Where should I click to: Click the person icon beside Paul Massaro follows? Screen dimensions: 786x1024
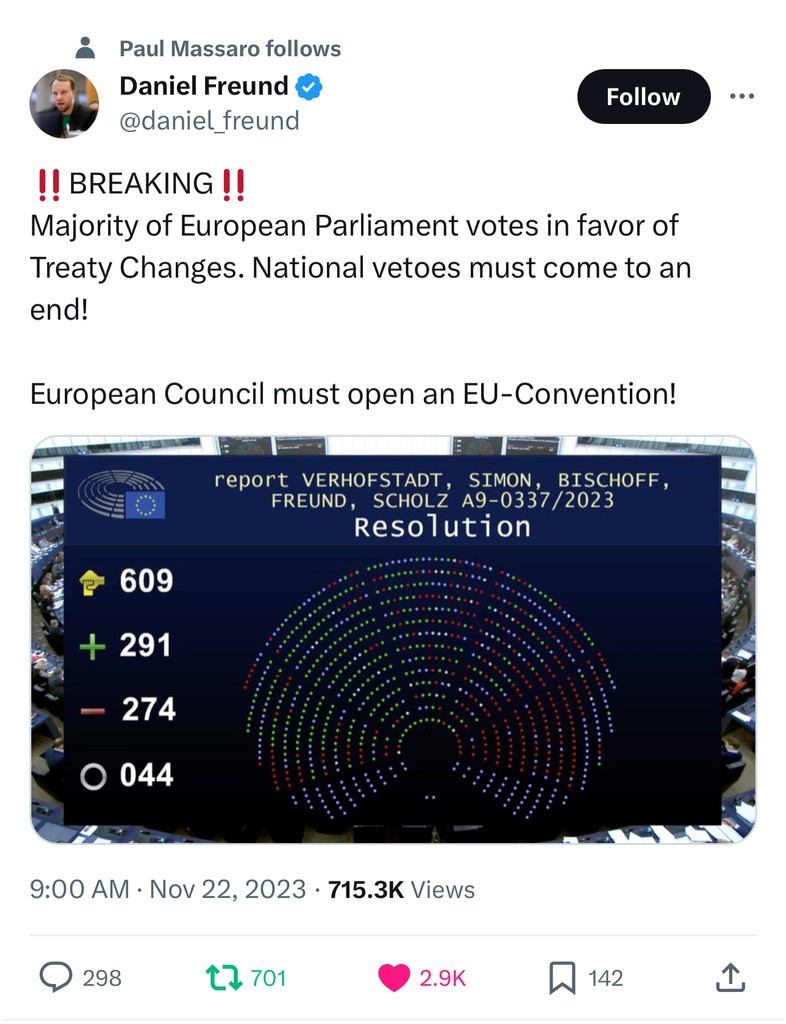point(86,47)
